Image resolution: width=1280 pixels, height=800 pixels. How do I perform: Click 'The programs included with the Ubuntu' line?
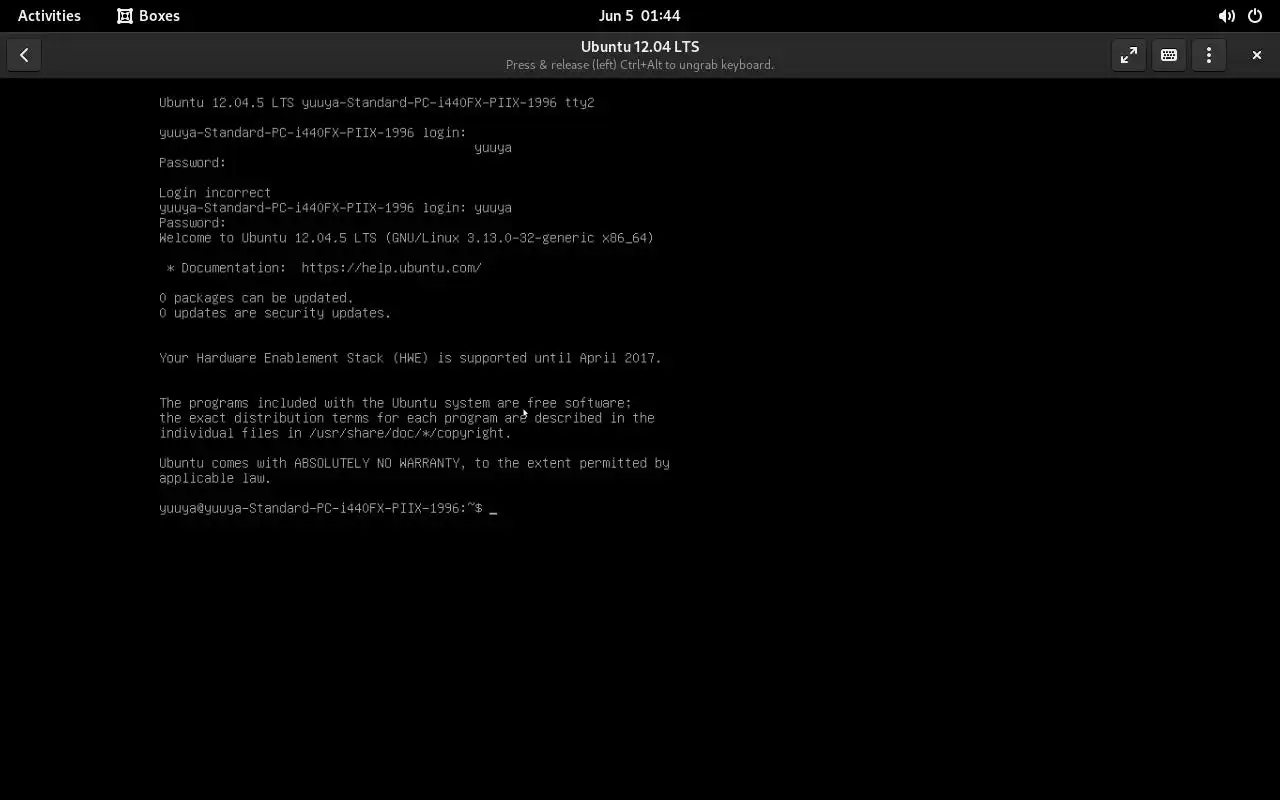tap(395, 403)
